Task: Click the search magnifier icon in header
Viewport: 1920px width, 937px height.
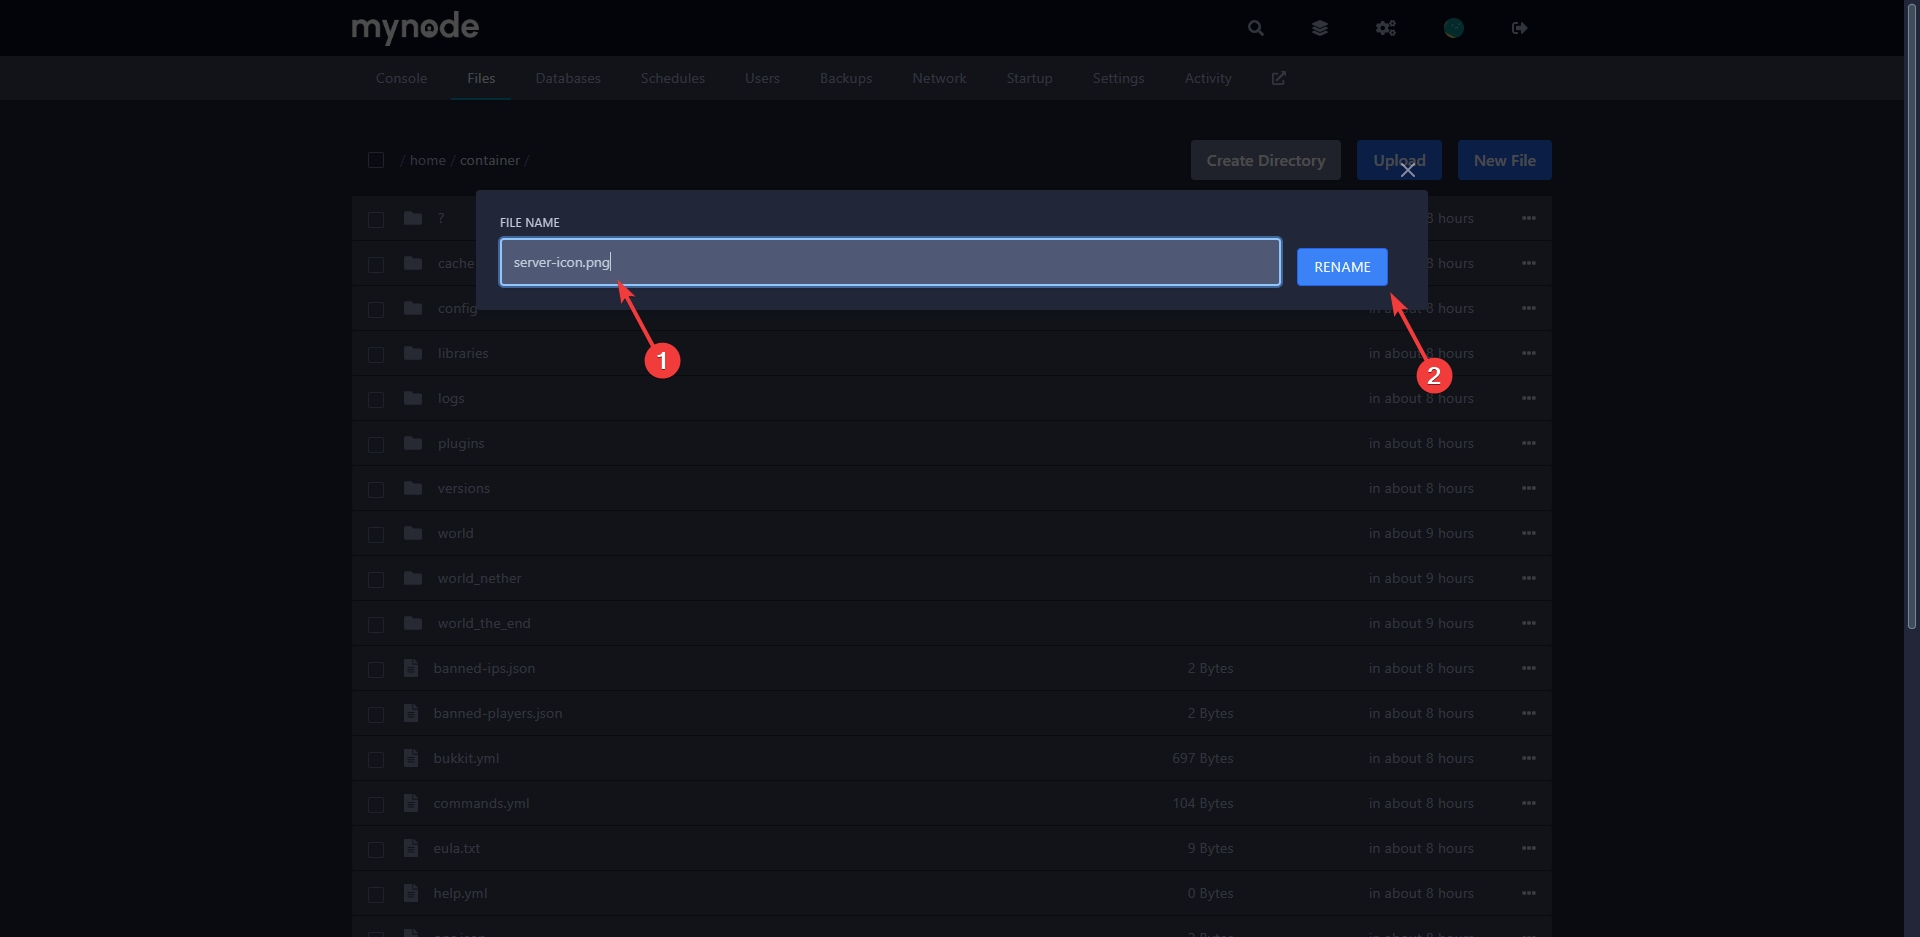Action: pos(1255,28)
